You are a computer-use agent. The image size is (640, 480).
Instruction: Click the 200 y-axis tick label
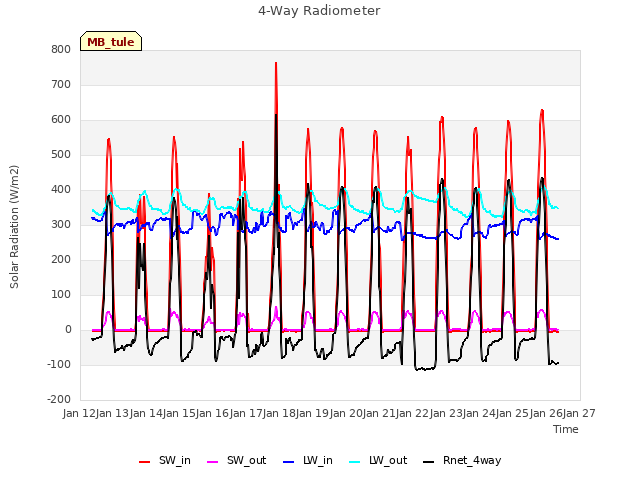61,260
